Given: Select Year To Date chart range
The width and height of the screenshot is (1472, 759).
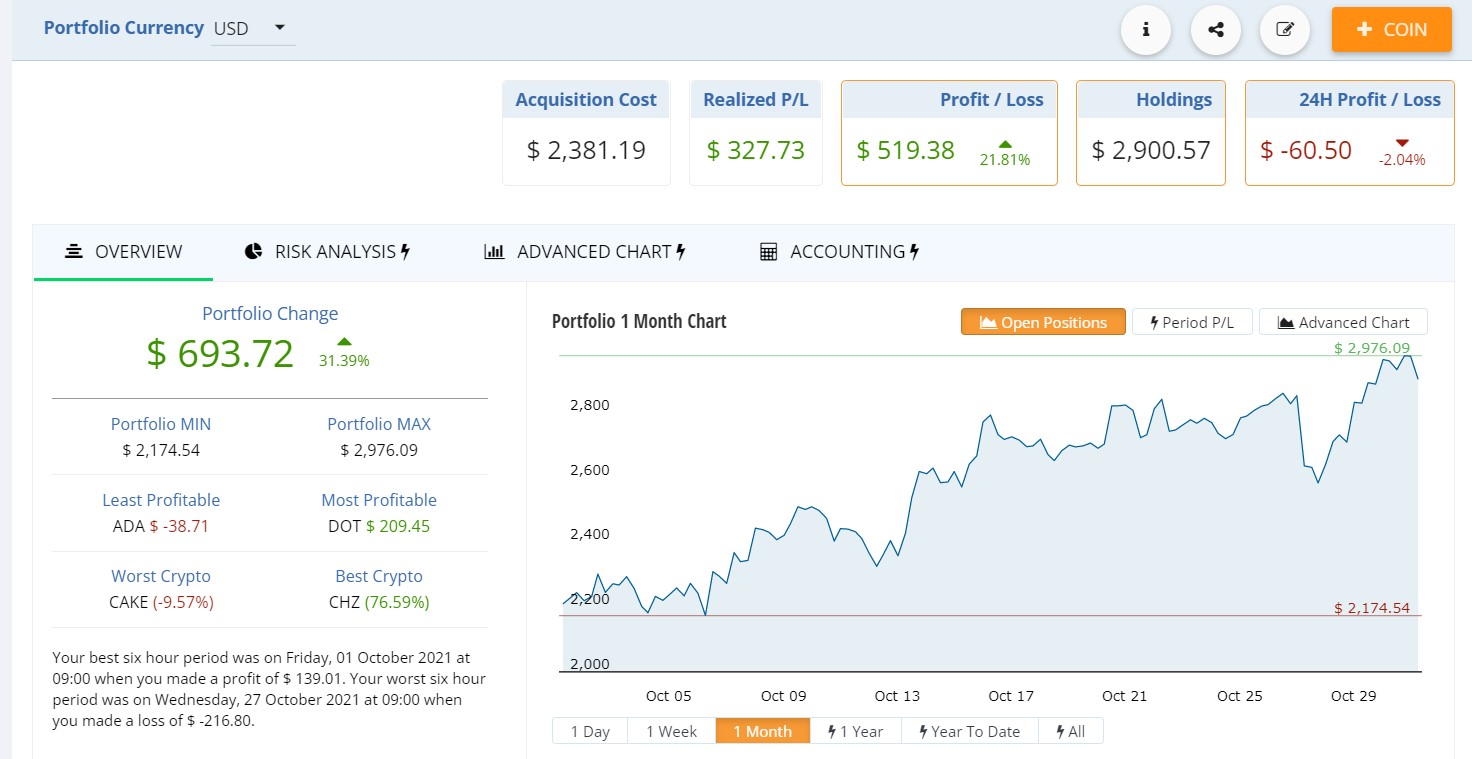Looking at the screenshot, I should 970,731.
